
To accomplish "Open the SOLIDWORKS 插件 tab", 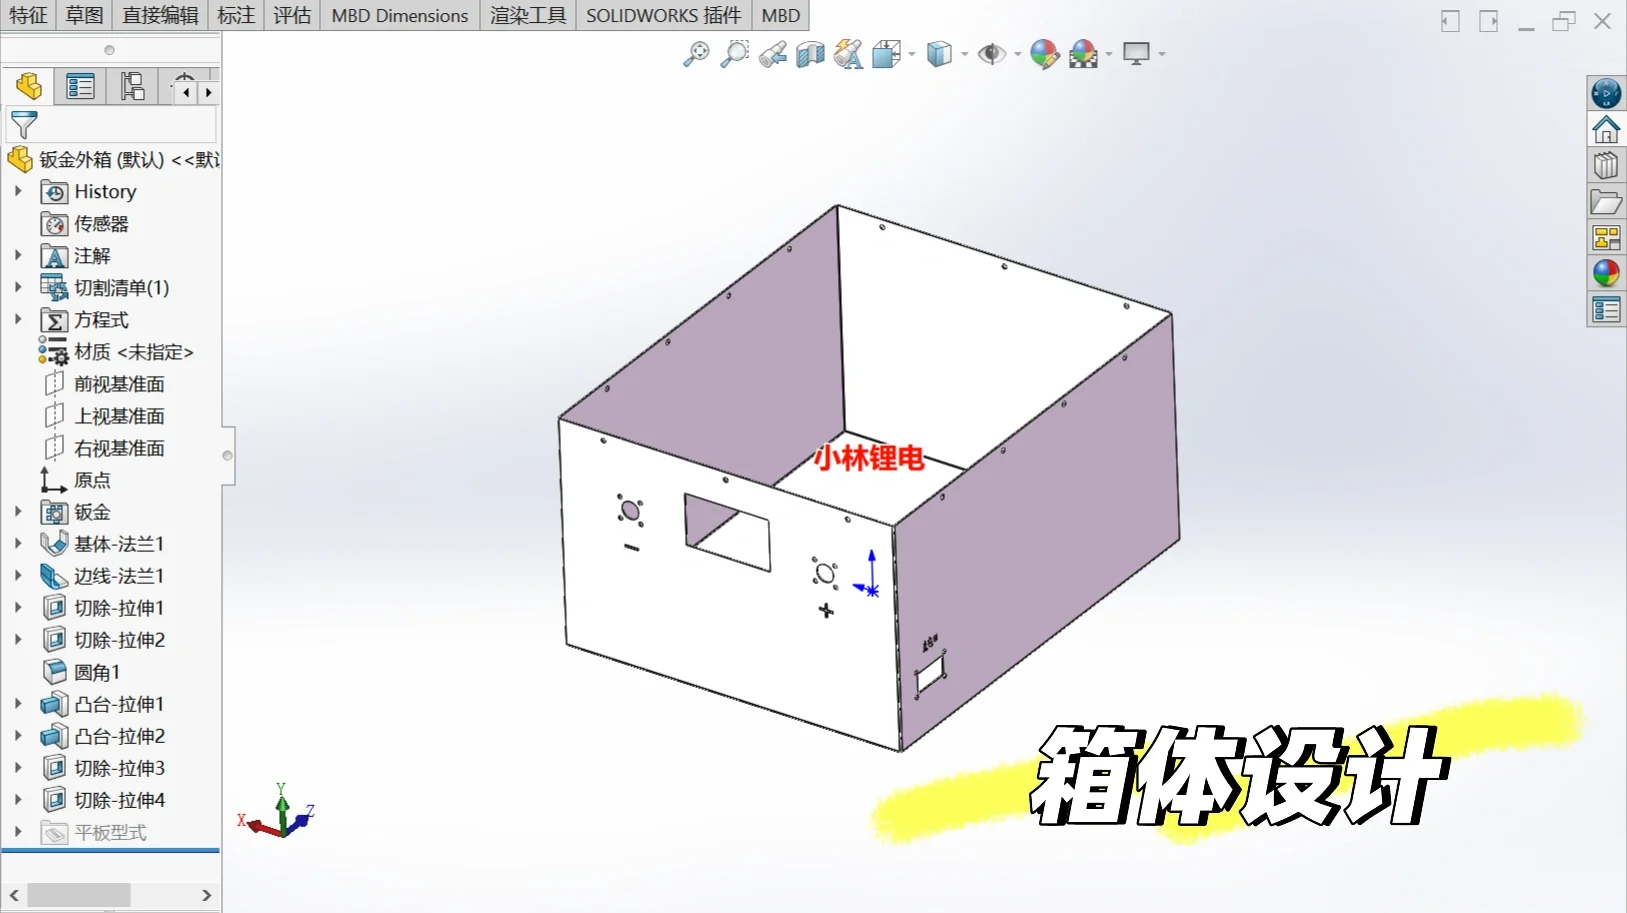I will [664, 16].
